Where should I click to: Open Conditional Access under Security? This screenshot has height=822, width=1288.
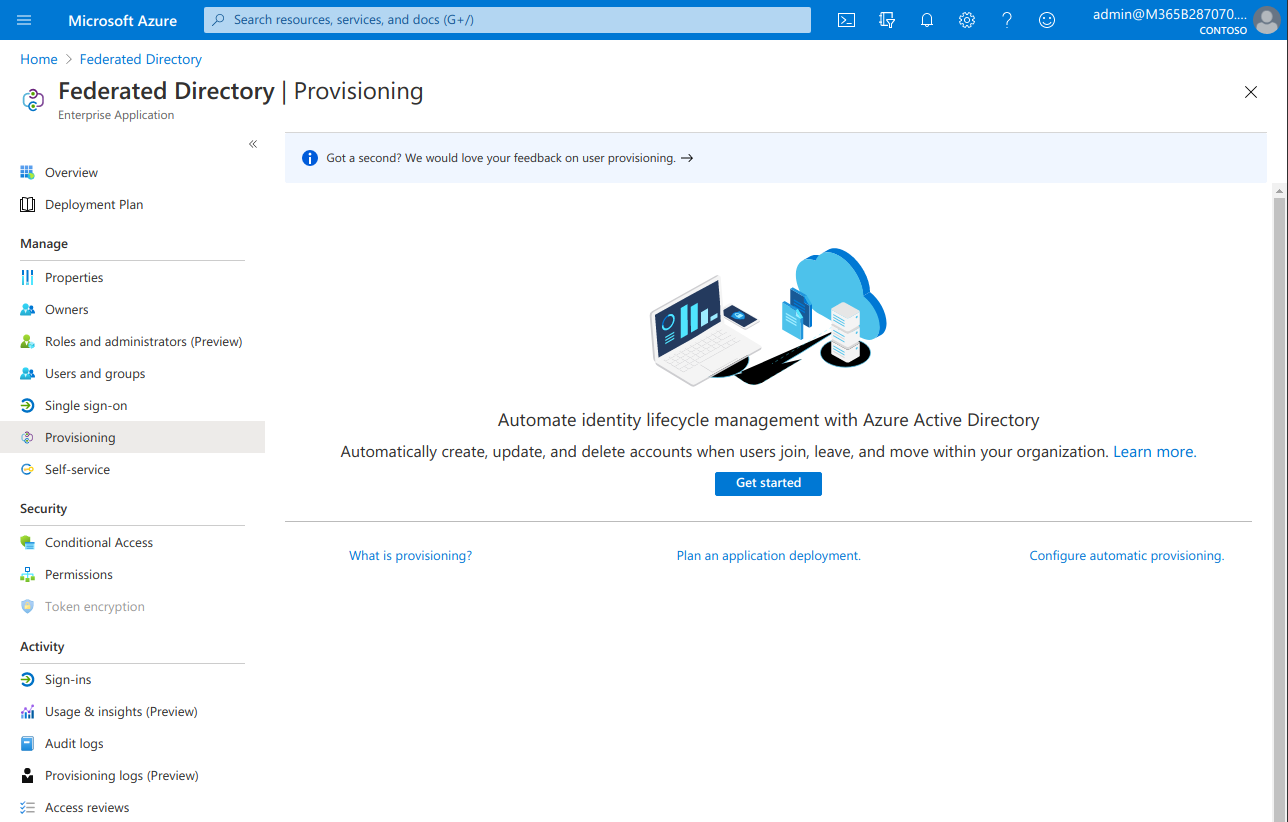(98, 542)
